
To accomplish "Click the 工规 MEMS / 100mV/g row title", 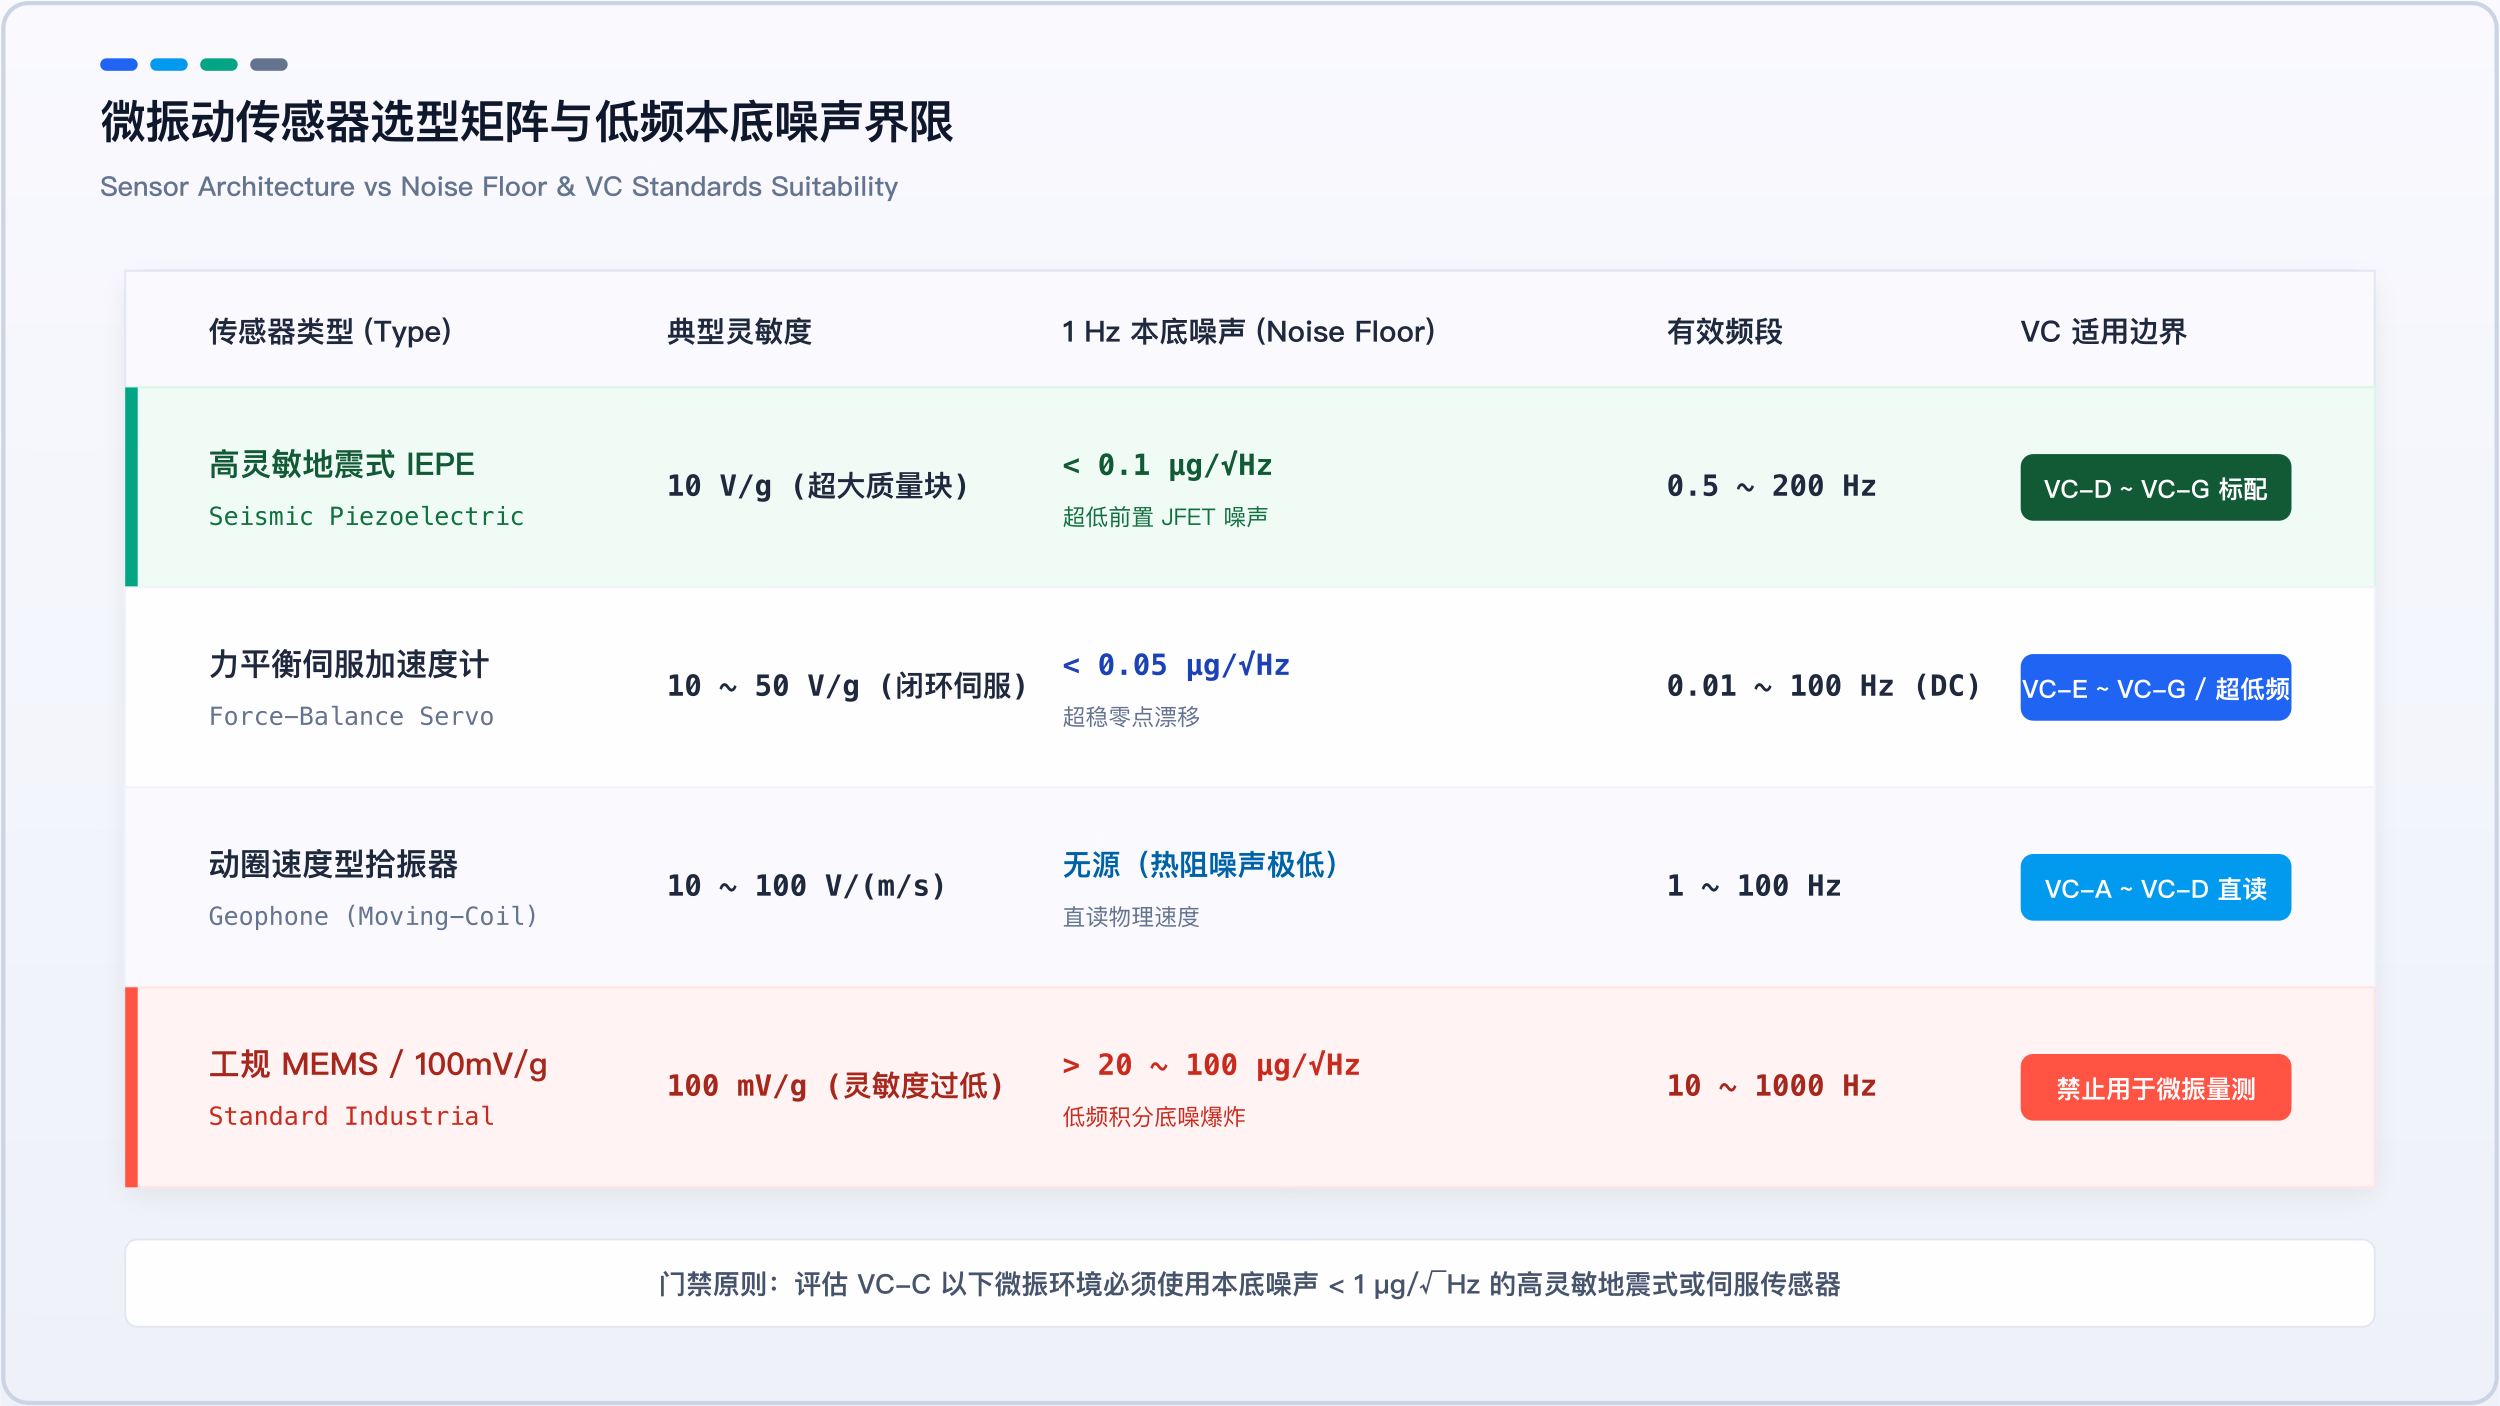I will (378, 1064).
